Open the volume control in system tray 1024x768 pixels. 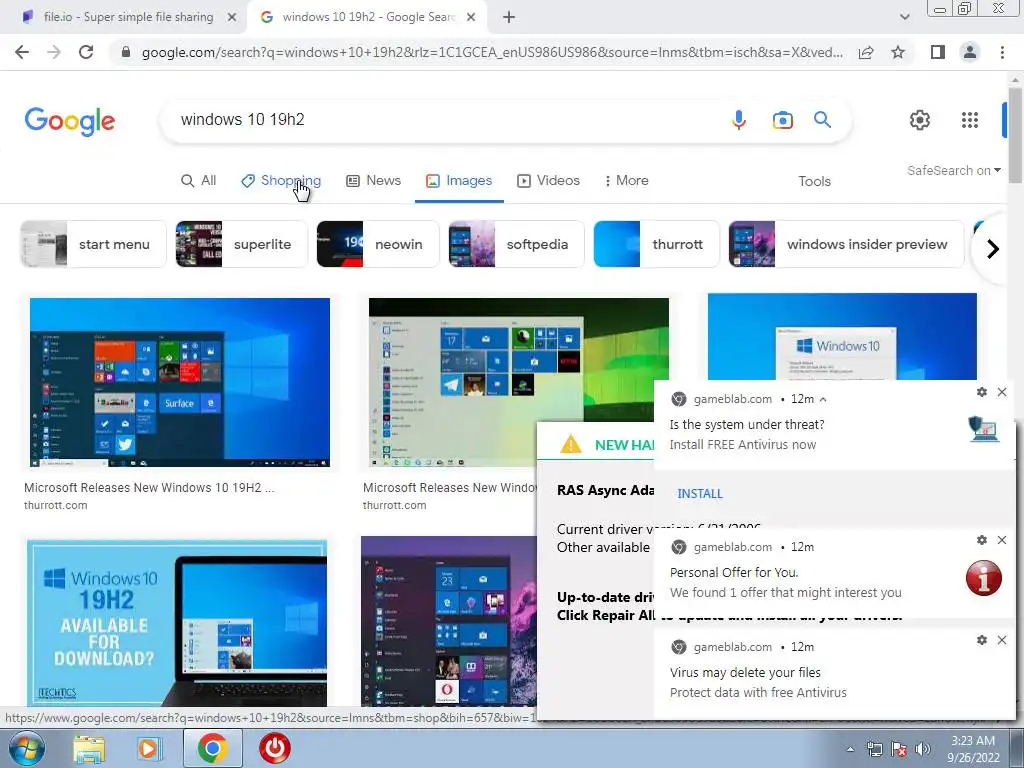click(x=923, y=749)
